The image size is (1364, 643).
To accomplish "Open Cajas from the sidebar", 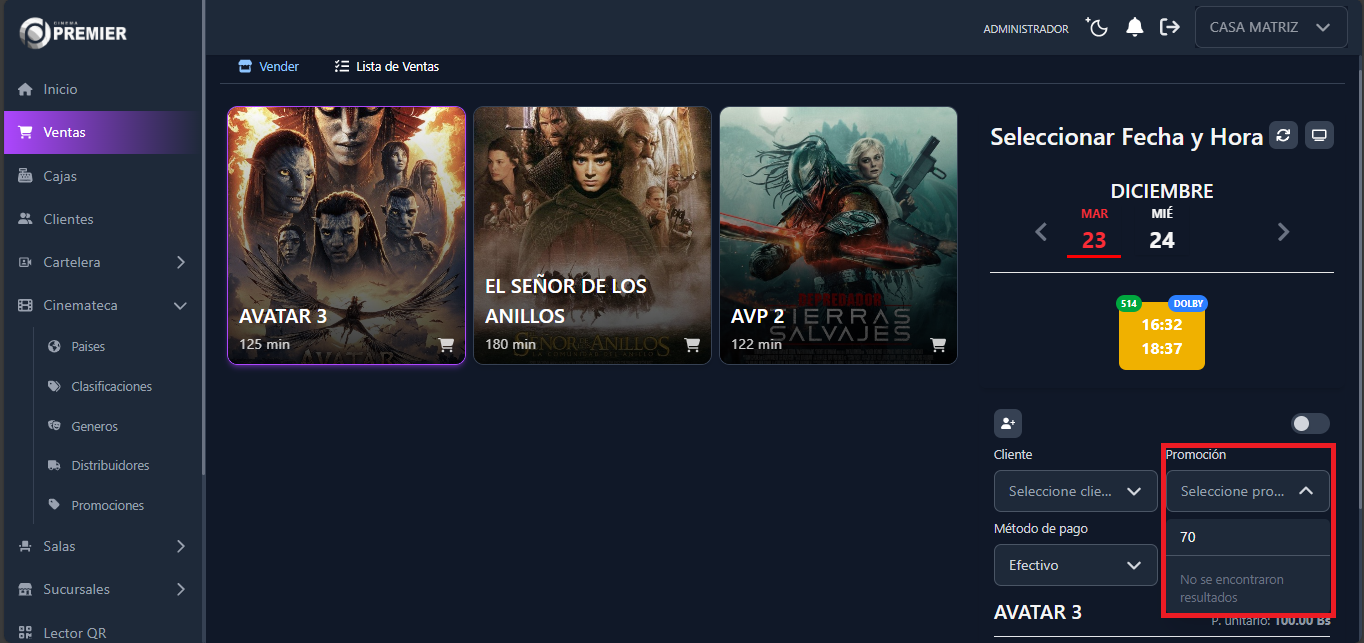I will point(60,176).
